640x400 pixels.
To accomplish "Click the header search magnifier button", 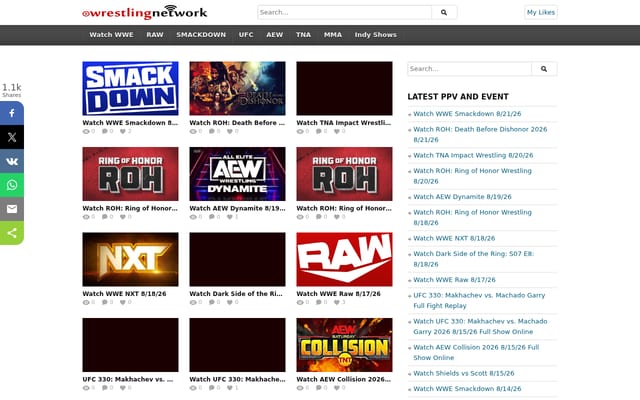I will coord(444,12).
